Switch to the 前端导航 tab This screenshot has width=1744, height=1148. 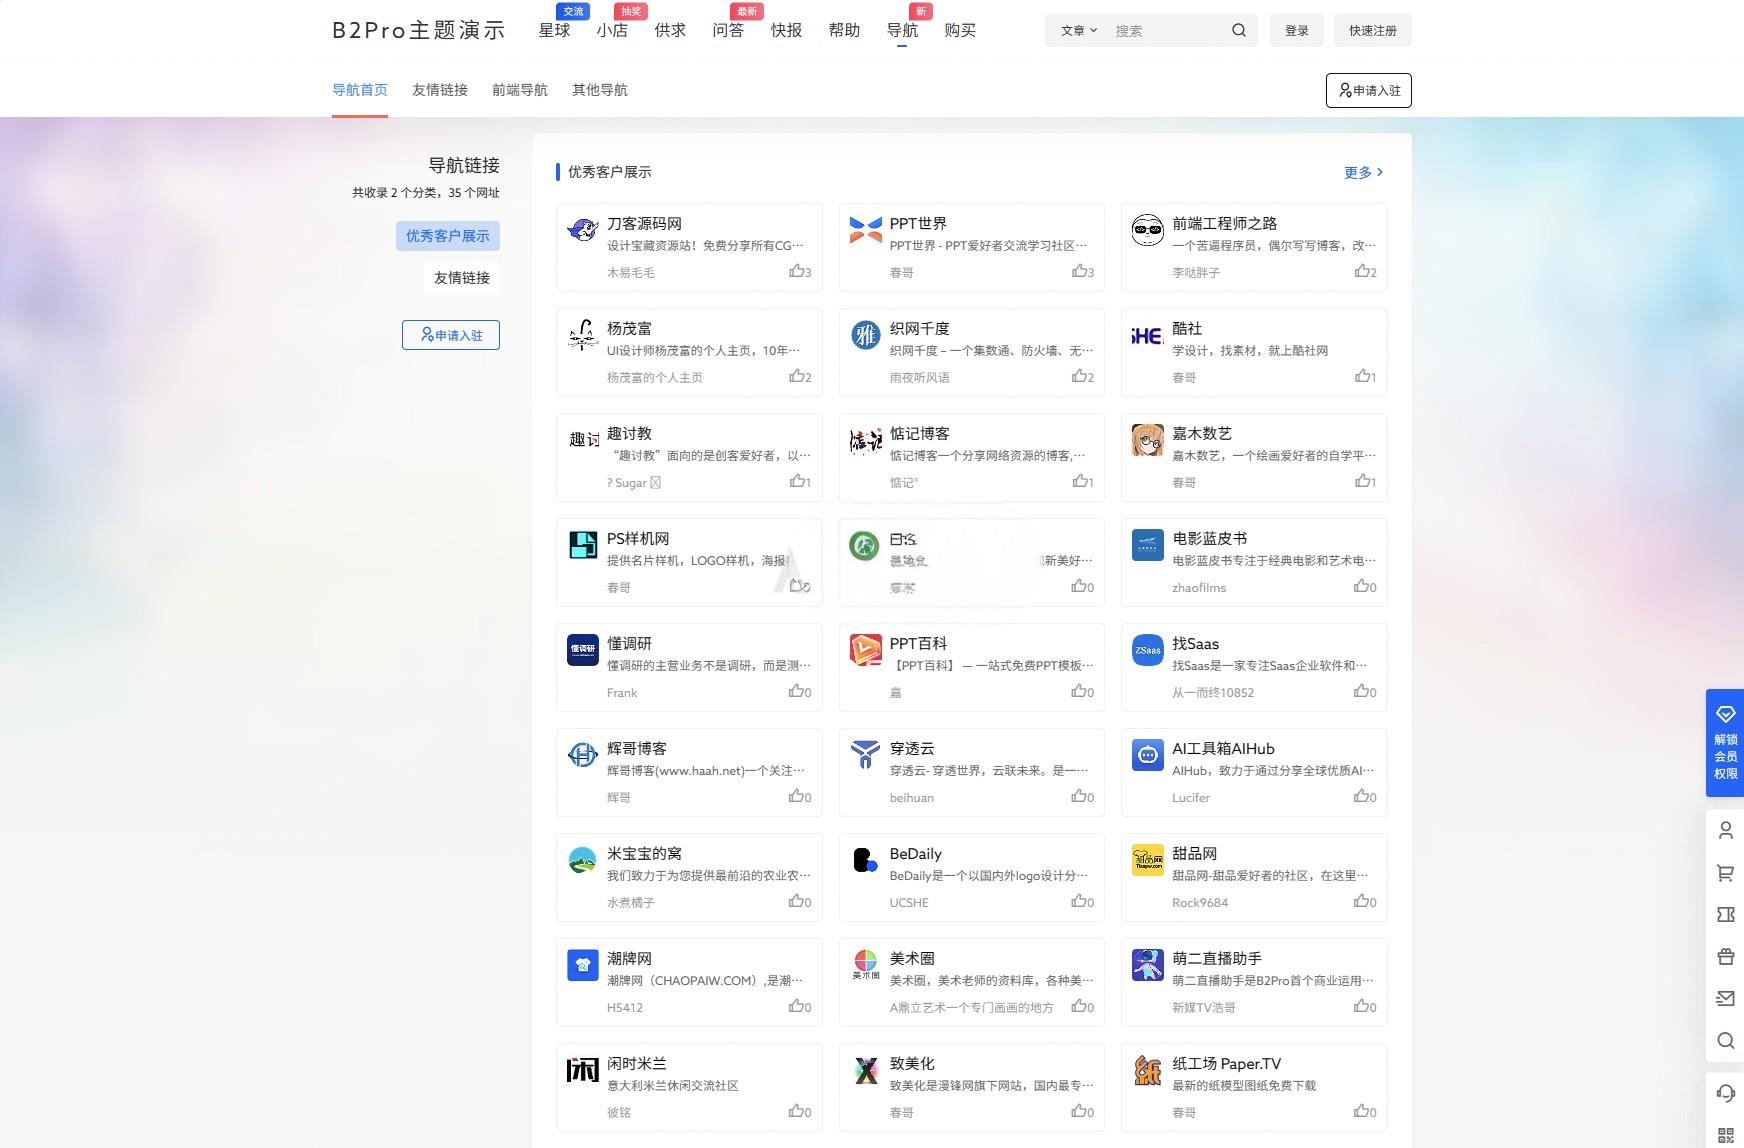[x=520, y=90]
